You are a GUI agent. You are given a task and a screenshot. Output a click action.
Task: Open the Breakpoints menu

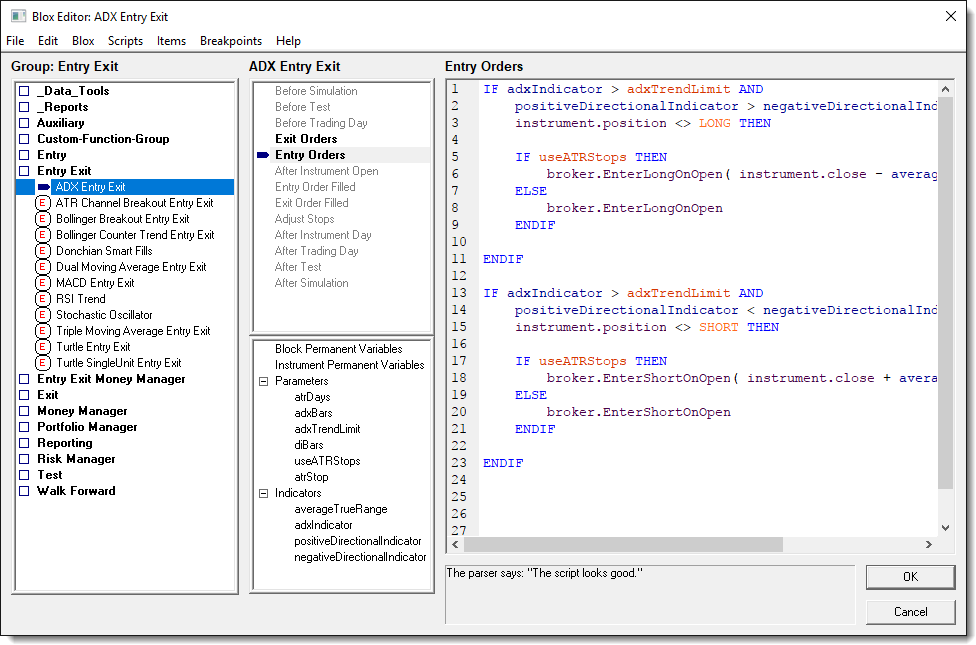[230, 41]
